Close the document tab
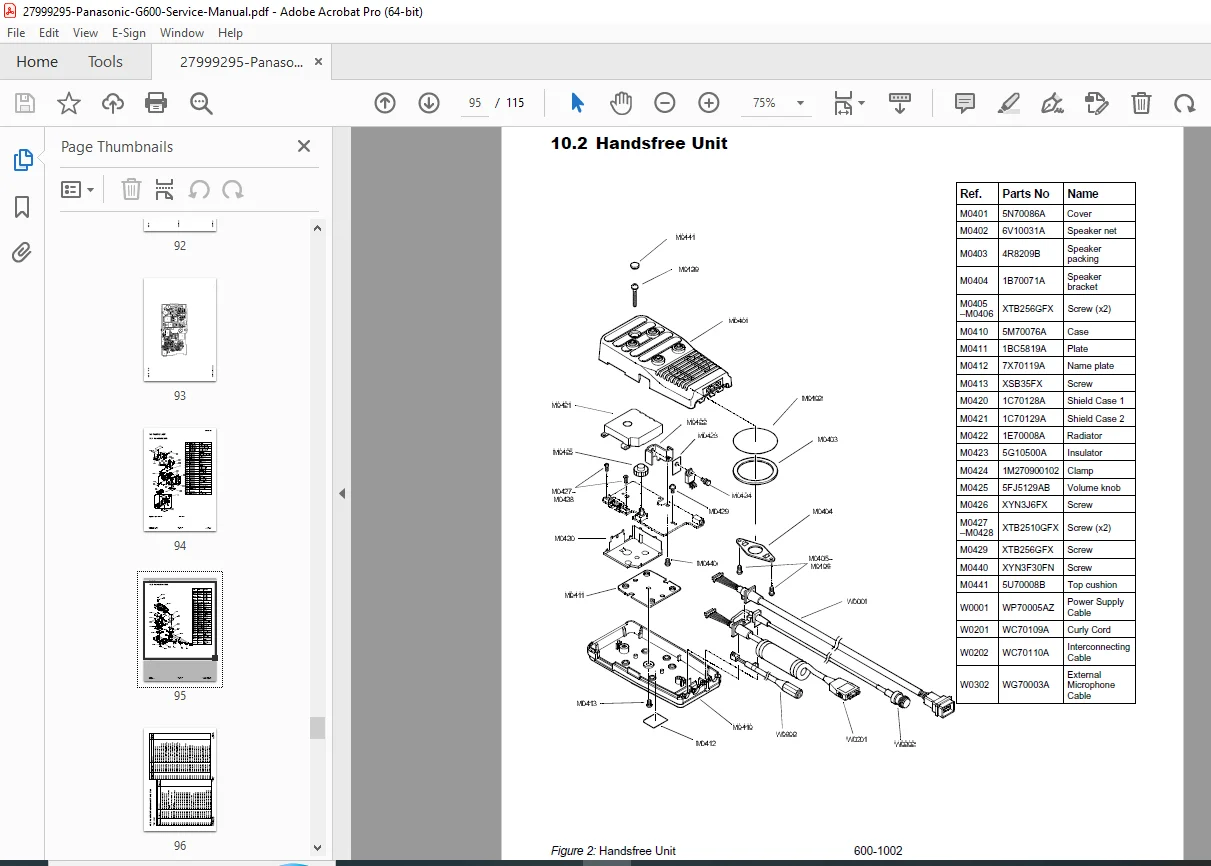Viewport: 1211px width, 866px height. [x=319, y=62]
